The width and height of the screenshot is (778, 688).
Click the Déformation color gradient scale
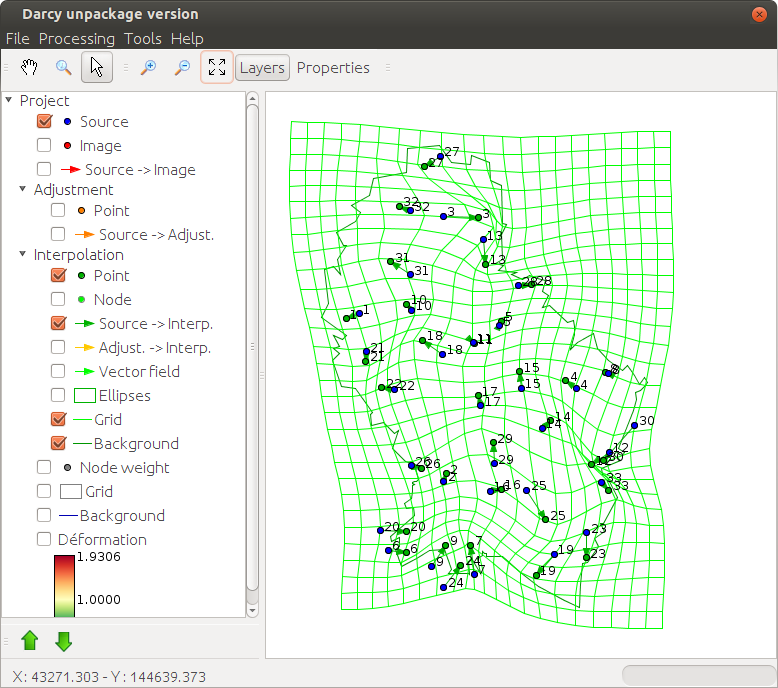pyautogui.click(x=65, y=585)
